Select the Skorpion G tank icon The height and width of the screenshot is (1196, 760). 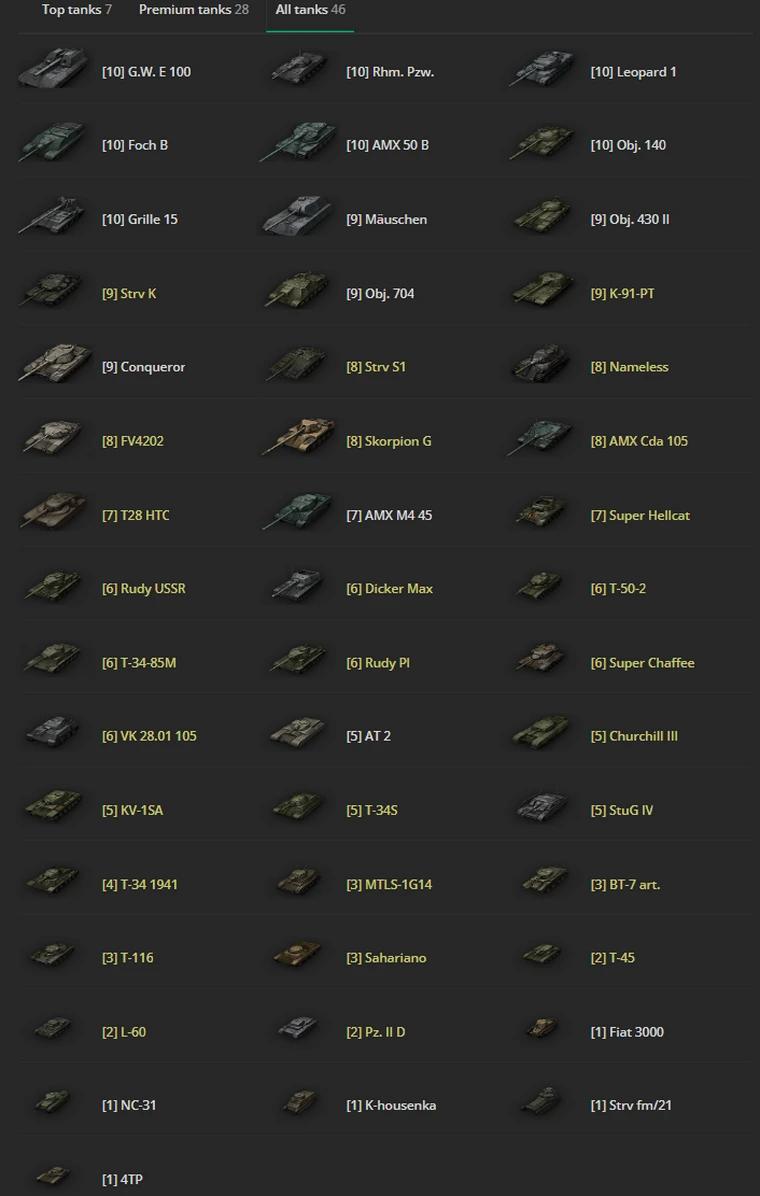[298, 437]
